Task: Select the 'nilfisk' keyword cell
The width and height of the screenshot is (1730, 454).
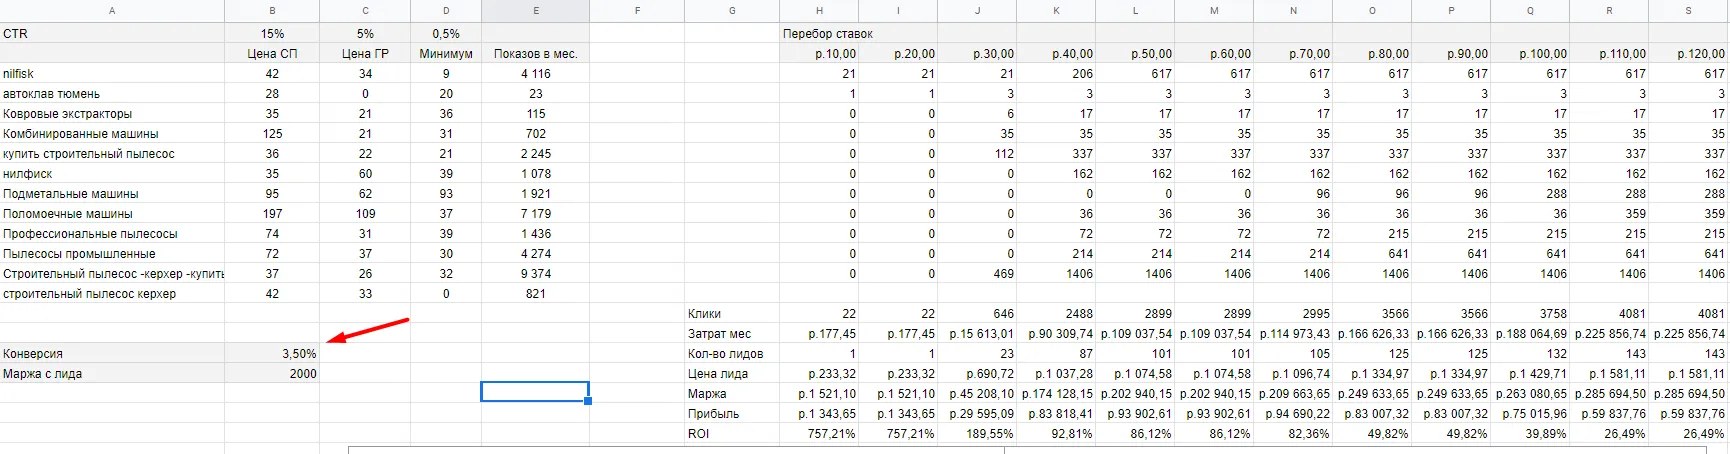Action: (x=112, y=73)
